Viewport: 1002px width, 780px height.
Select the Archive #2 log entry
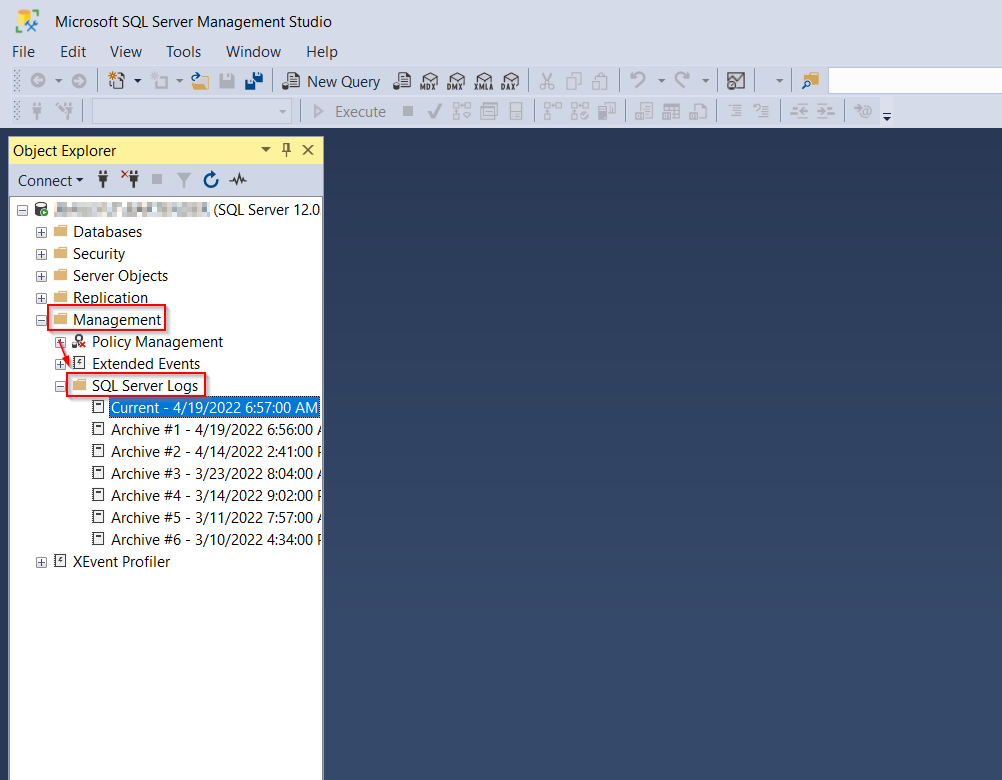(x=215, y=452)
